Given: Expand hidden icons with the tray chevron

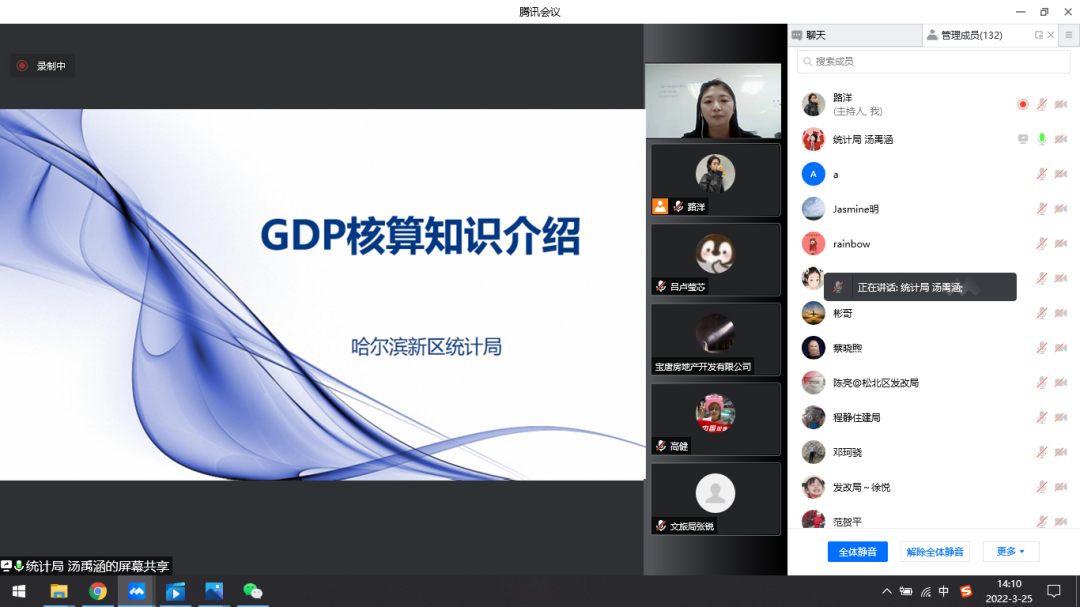Looking at the screenshot, I should pyautogui.click(x=886, y=592).
